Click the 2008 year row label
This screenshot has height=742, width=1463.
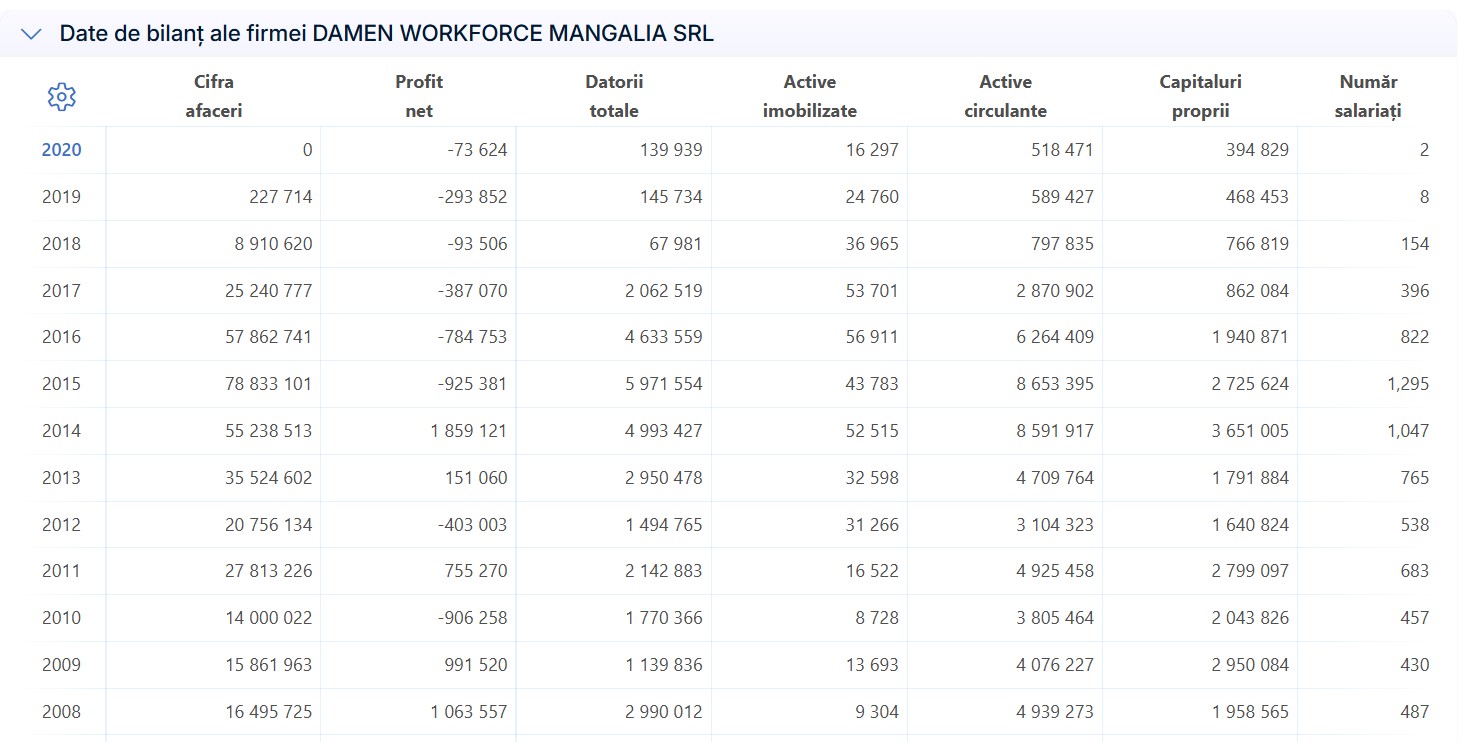[x=62, y=712]
